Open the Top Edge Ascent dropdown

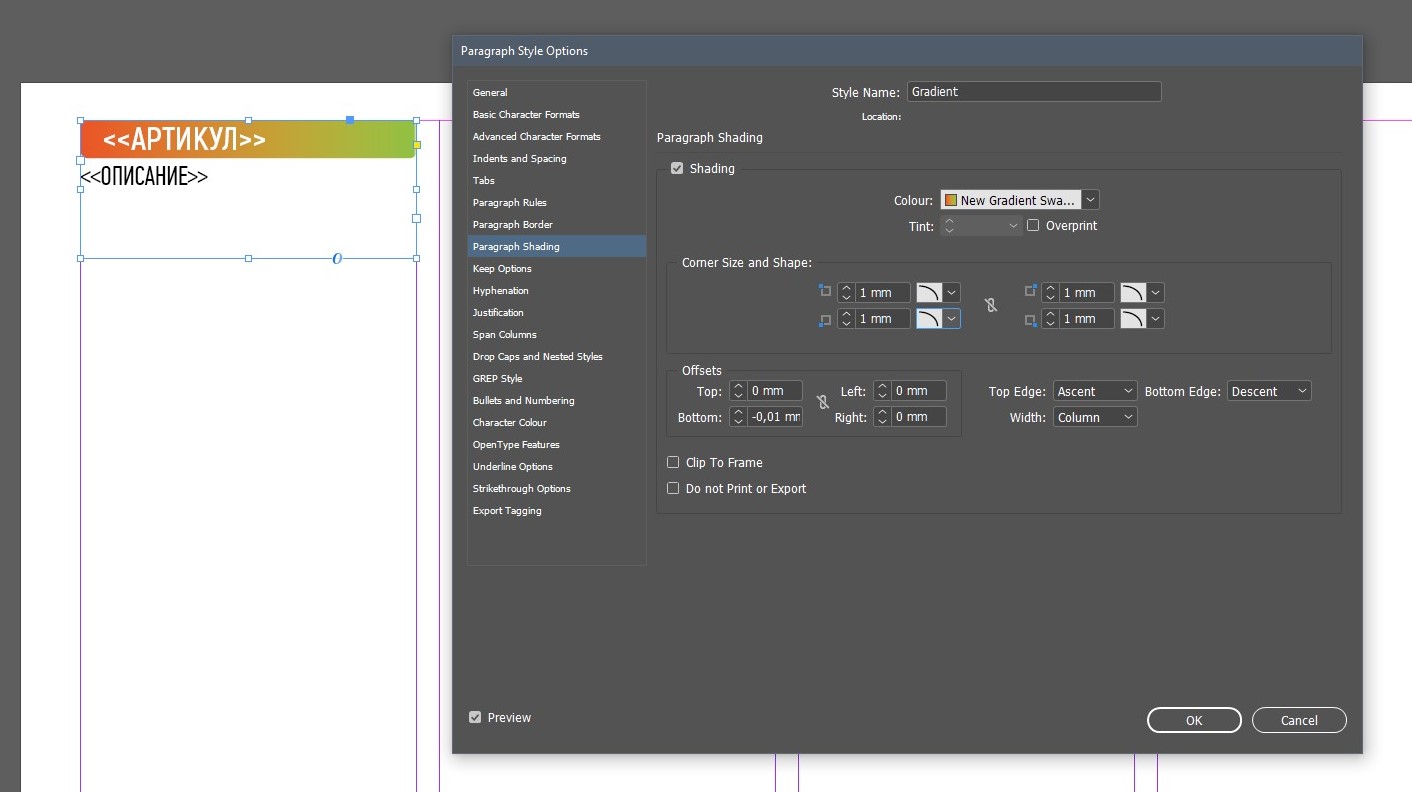tap(1095, 391)
